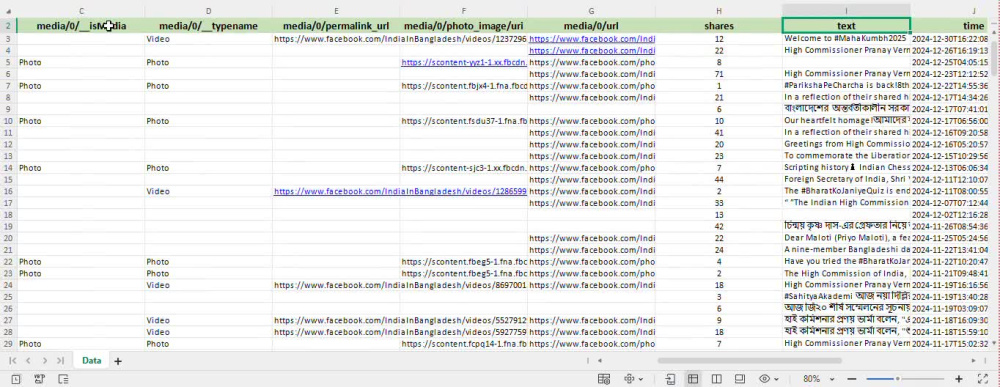This screenshot has width=1000, height=387.
Task: Click the "shares" header cell
Action: [x=719, y=26]
